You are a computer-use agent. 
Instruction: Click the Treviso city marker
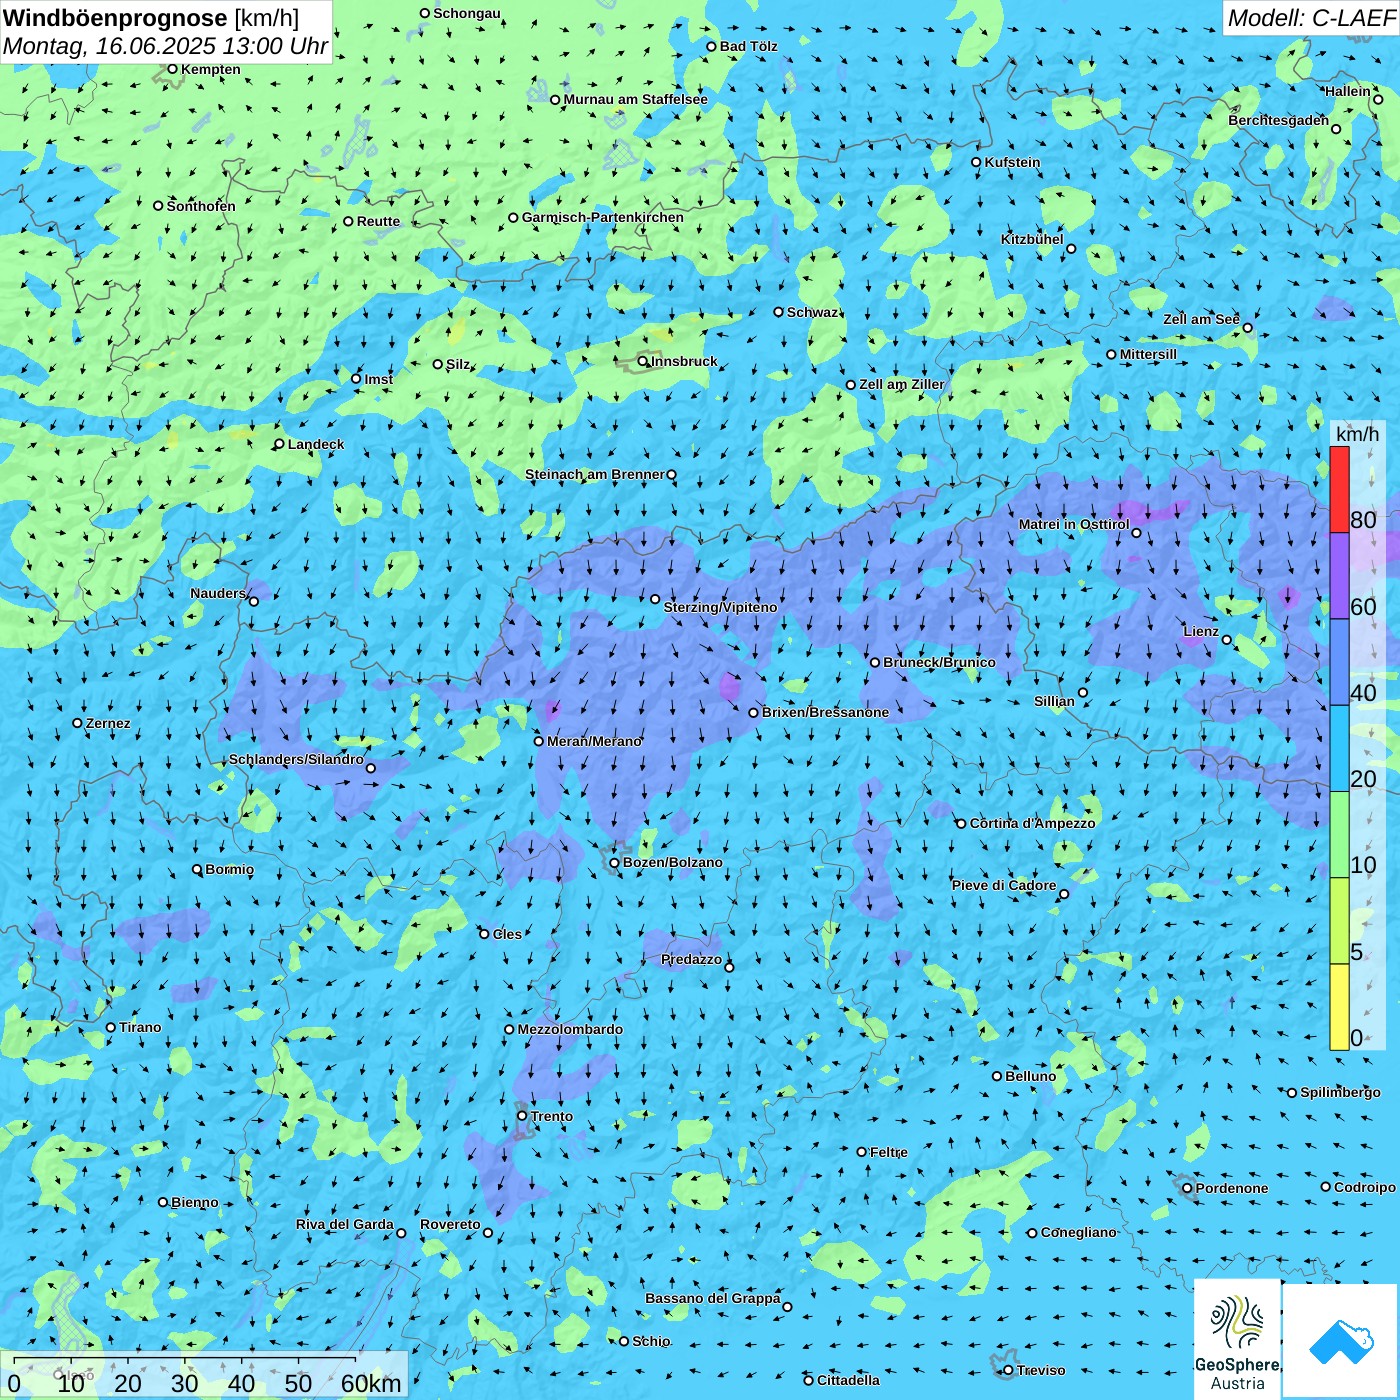[x=1008, y=1370]
